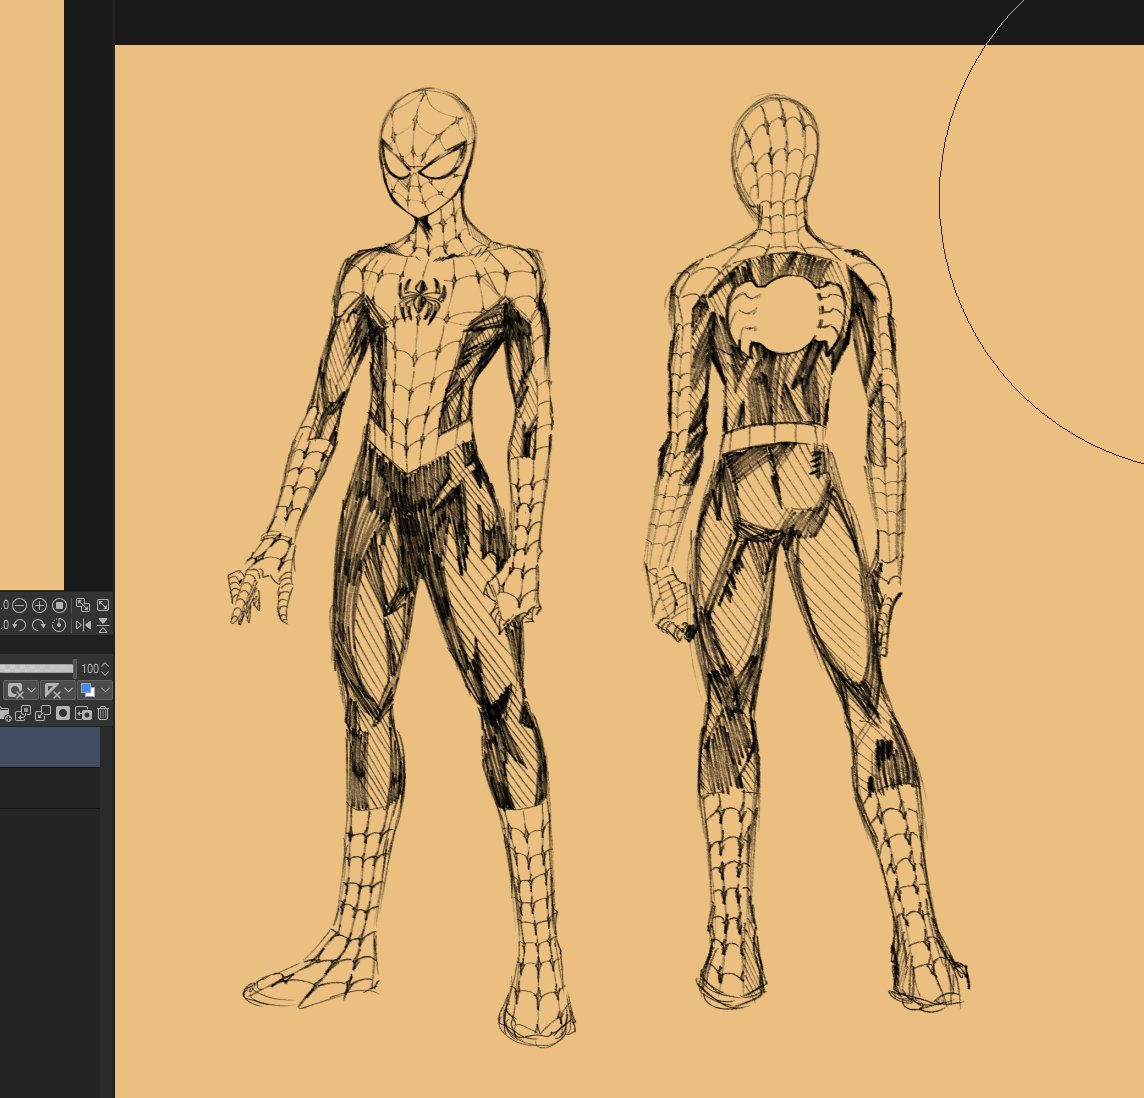
Task: Flip the canvas view horizontally
Action: (x=83, y=625)
